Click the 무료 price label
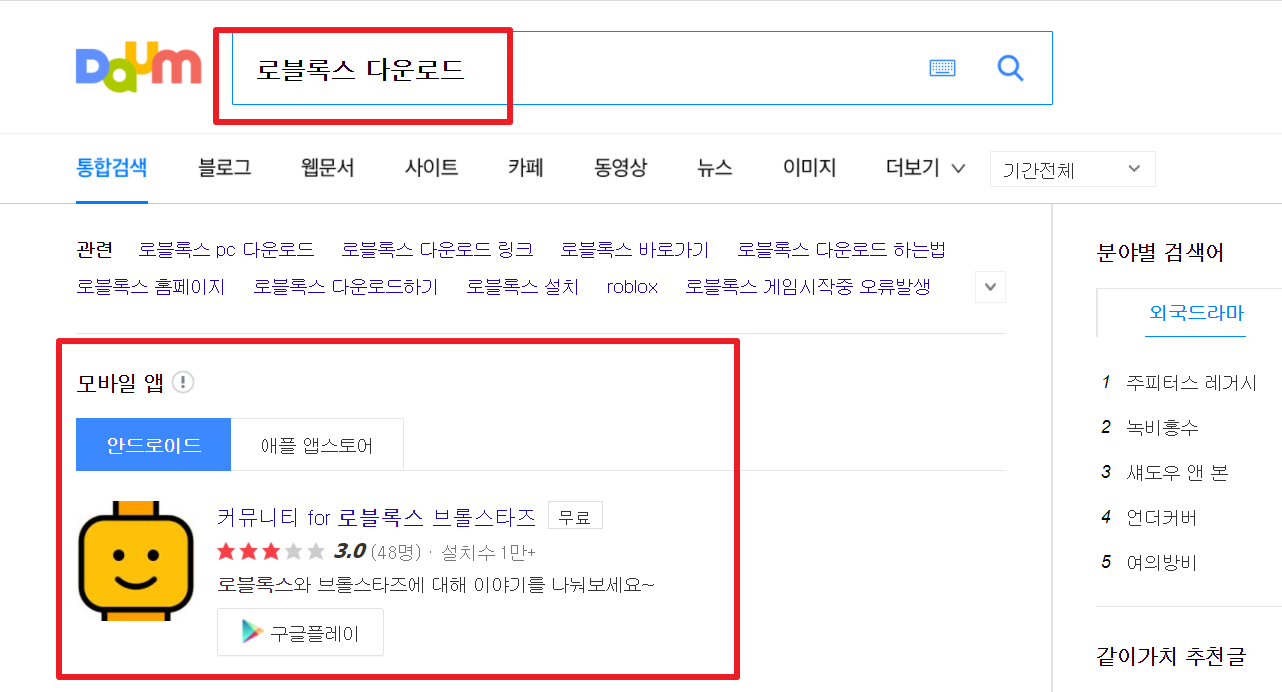Viewport: 1282px width, 692px height. (x=575, y=517)
